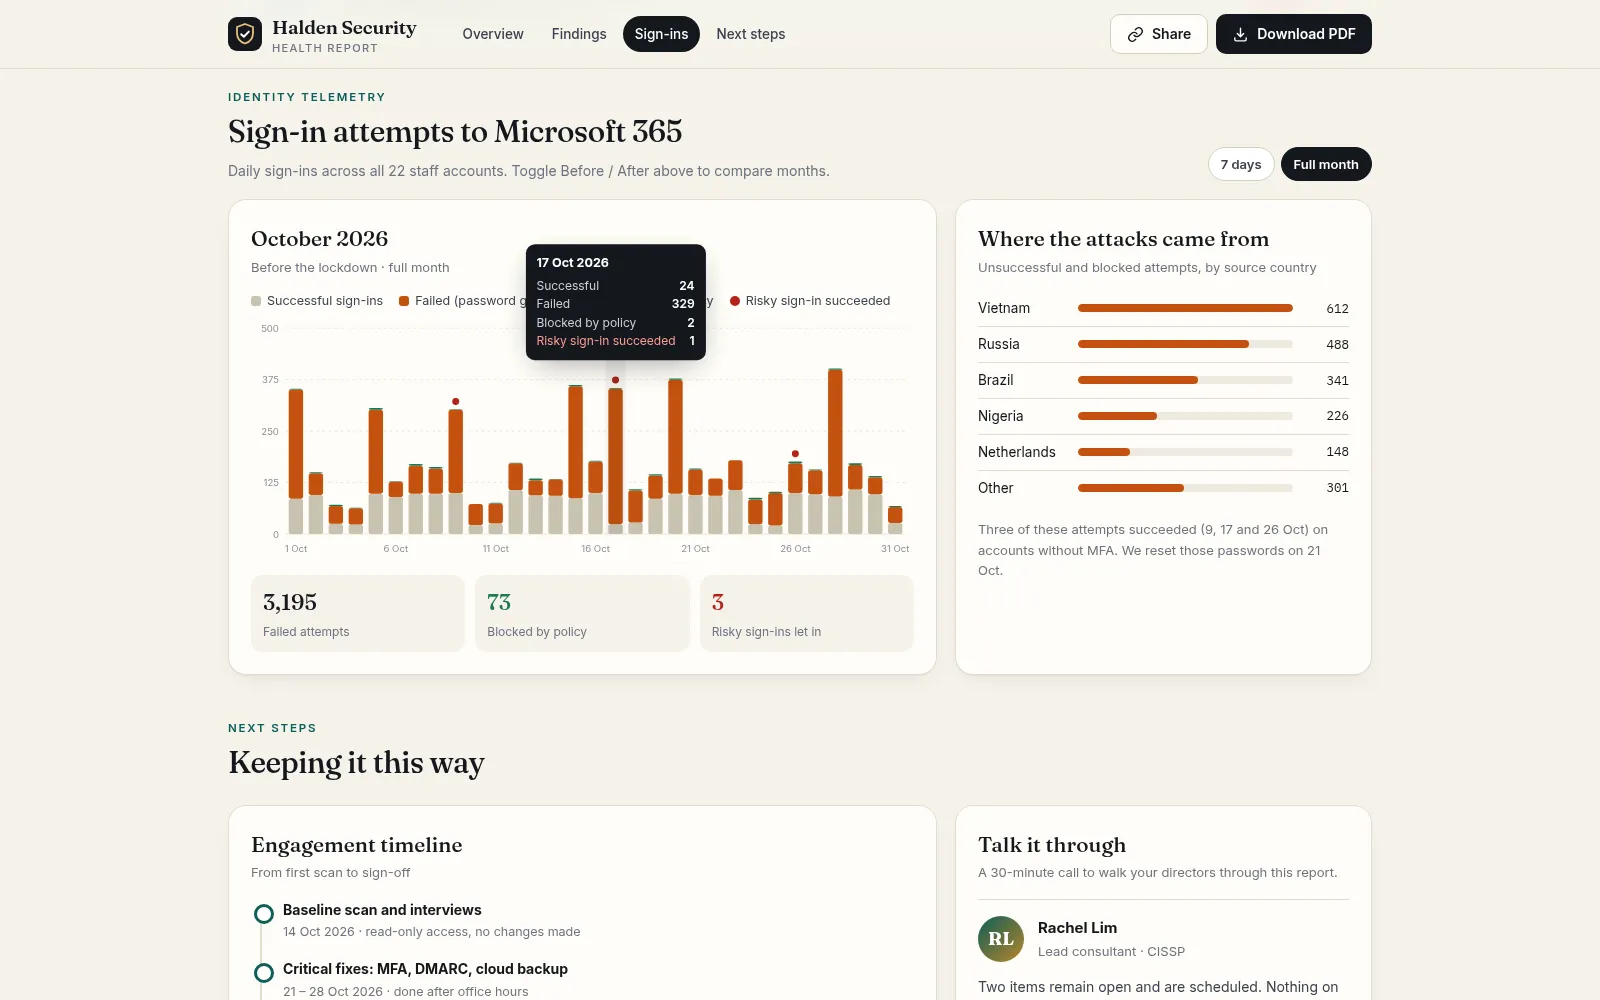Click the download arrow icon

click(1240, 34)
